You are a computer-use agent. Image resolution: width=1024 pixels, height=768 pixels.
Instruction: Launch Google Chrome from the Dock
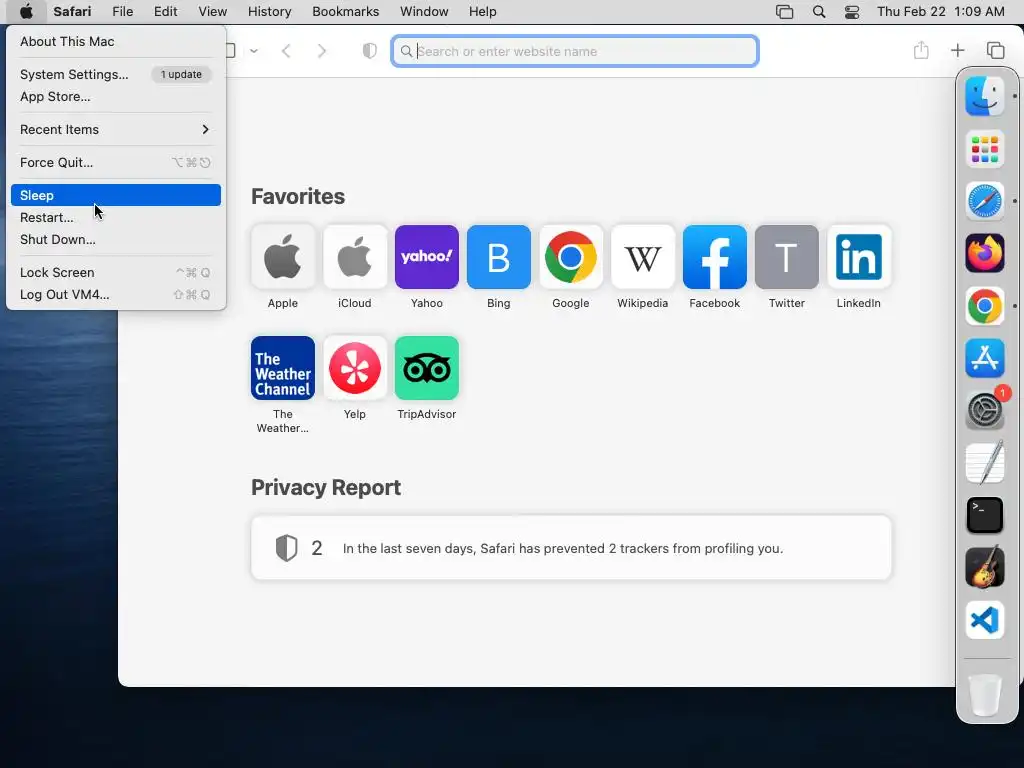click(985, 306)
